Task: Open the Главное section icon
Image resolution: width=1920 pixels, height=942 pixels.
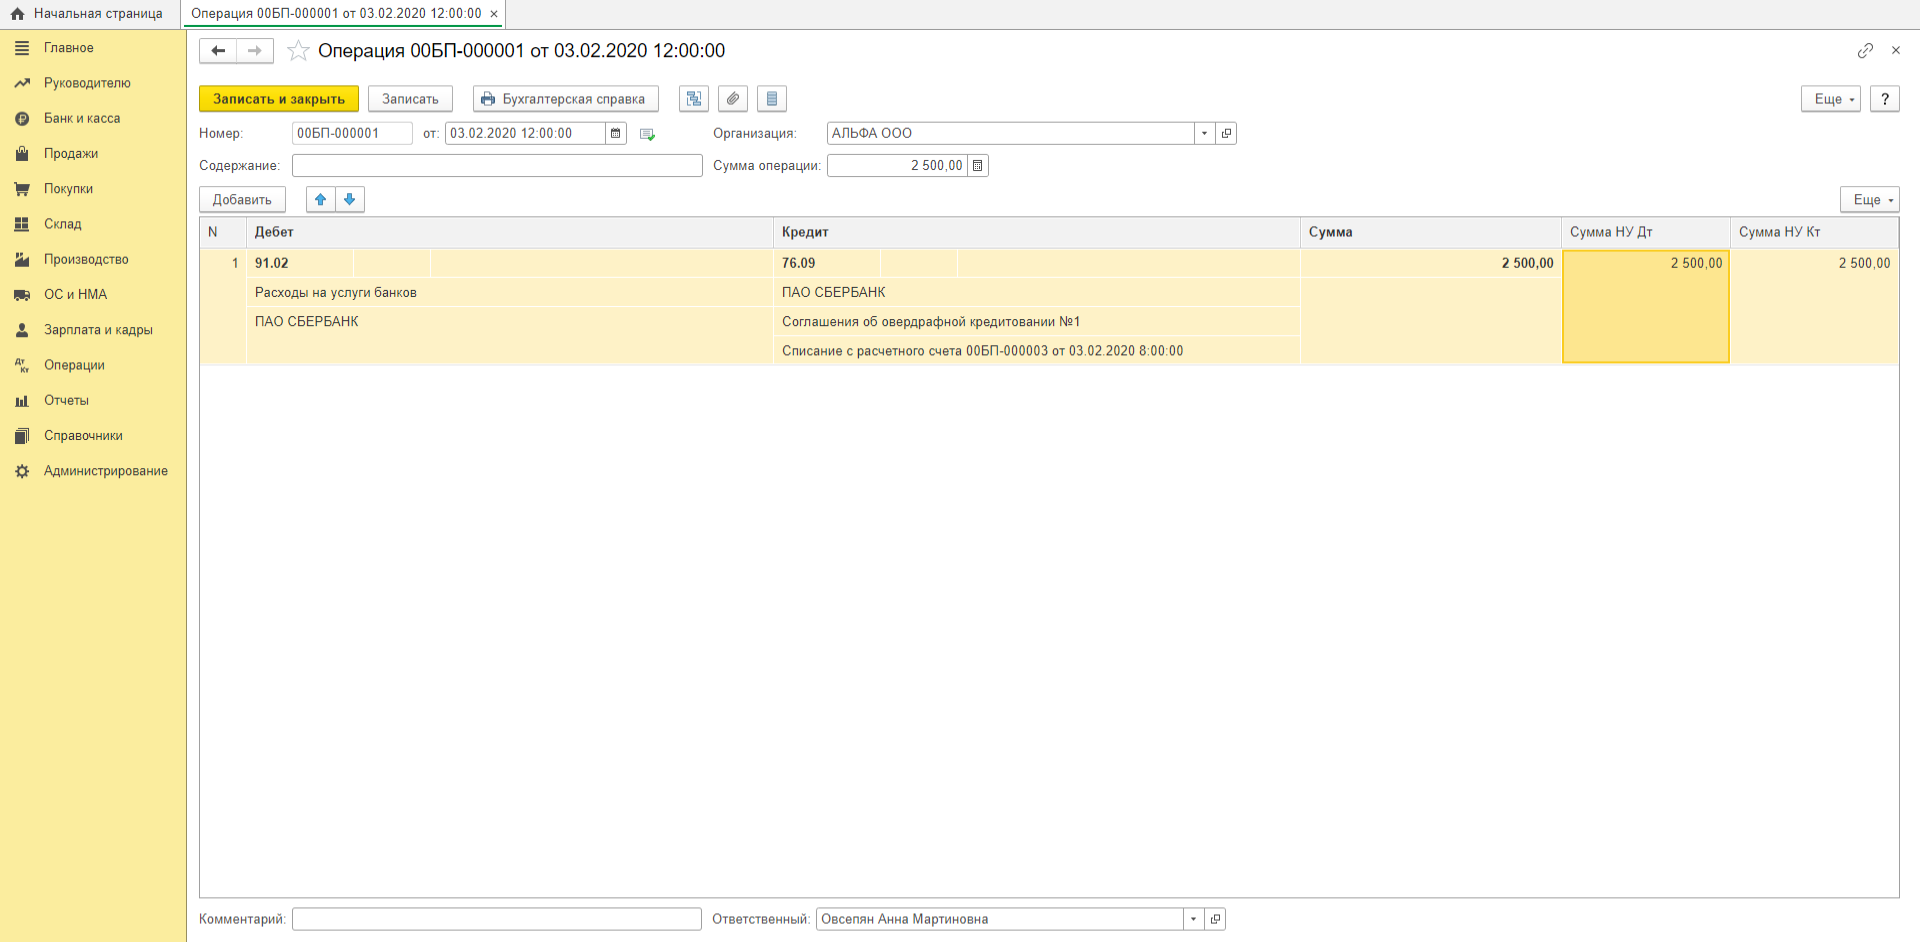Action: pos(22,48)
